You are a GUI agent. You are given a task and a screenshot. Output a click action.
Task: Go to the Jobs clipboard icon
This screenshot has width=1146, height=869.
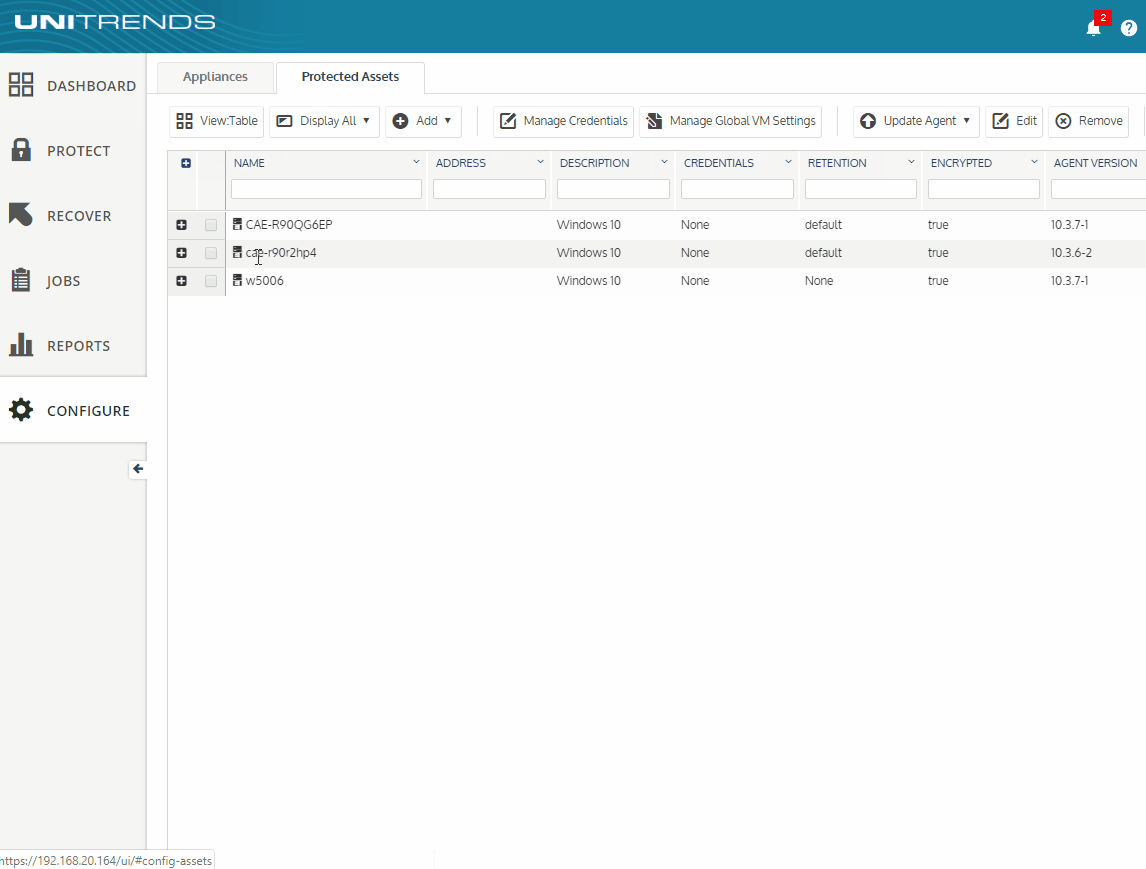21,280
